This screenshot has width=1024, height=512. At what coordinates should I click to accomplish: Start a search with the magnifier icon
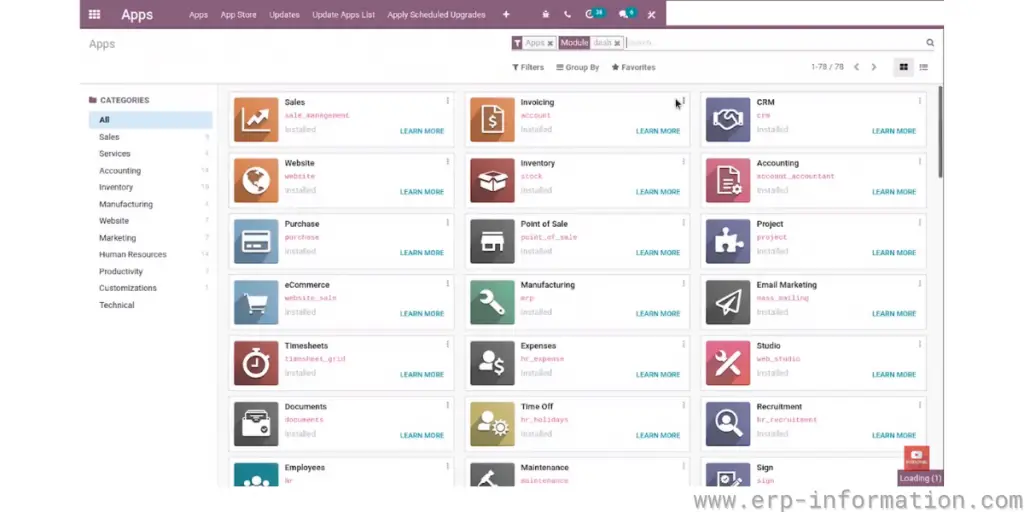click(930, 42)
